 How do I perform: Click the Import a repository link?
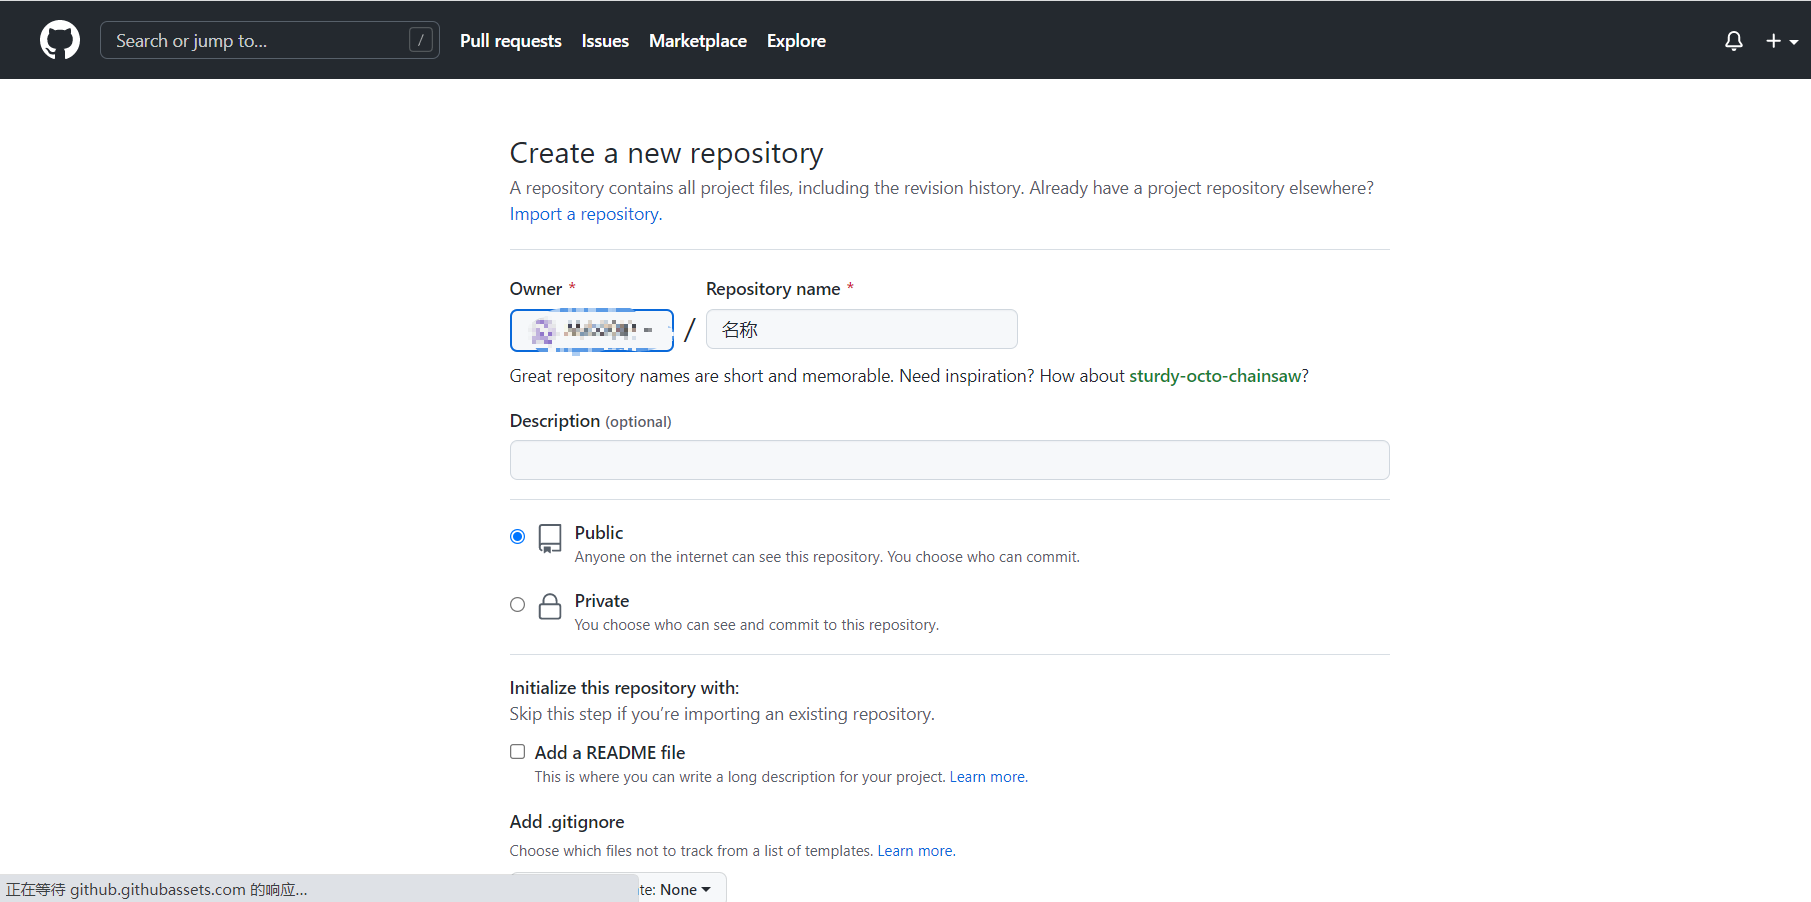pyautogui.click(x=585, y=214)
